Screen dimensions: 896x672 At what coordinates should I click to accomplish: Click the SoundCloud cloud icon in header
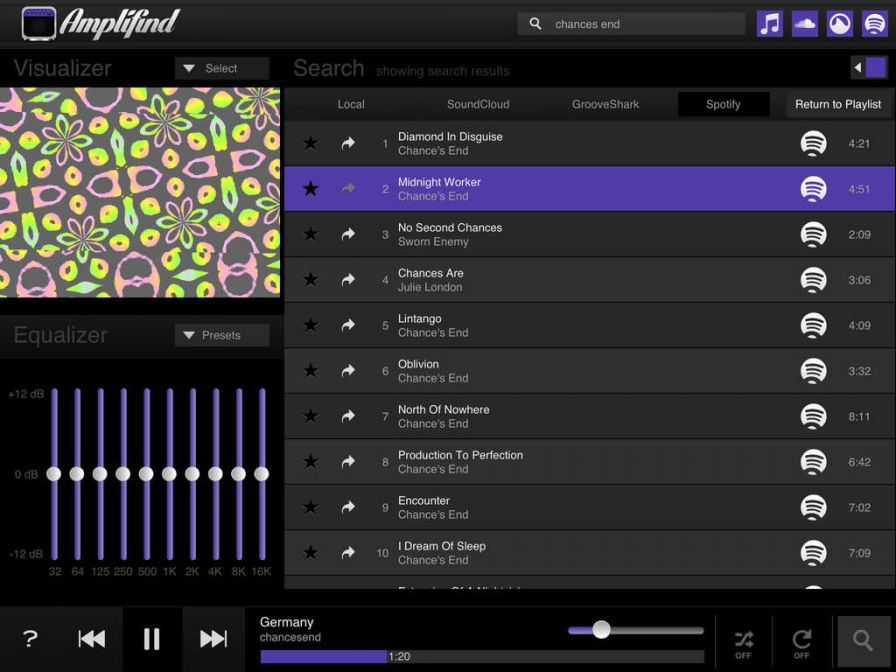pyautogui.click(x=805, y=24)
